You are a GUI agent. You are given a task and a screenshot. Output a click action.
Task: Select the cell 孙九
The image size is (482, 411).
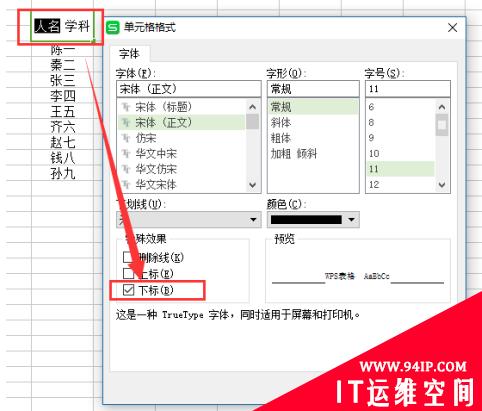click(x=63, y=173)
